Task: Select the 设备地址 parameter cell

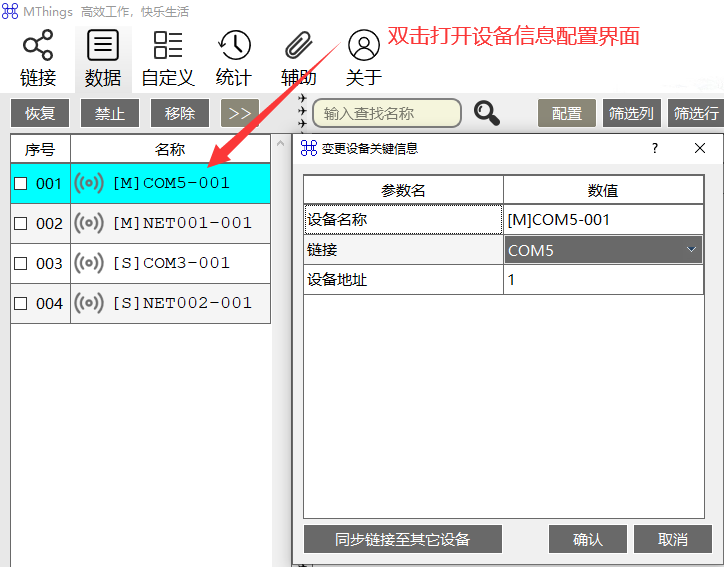Action: point(403,280)
